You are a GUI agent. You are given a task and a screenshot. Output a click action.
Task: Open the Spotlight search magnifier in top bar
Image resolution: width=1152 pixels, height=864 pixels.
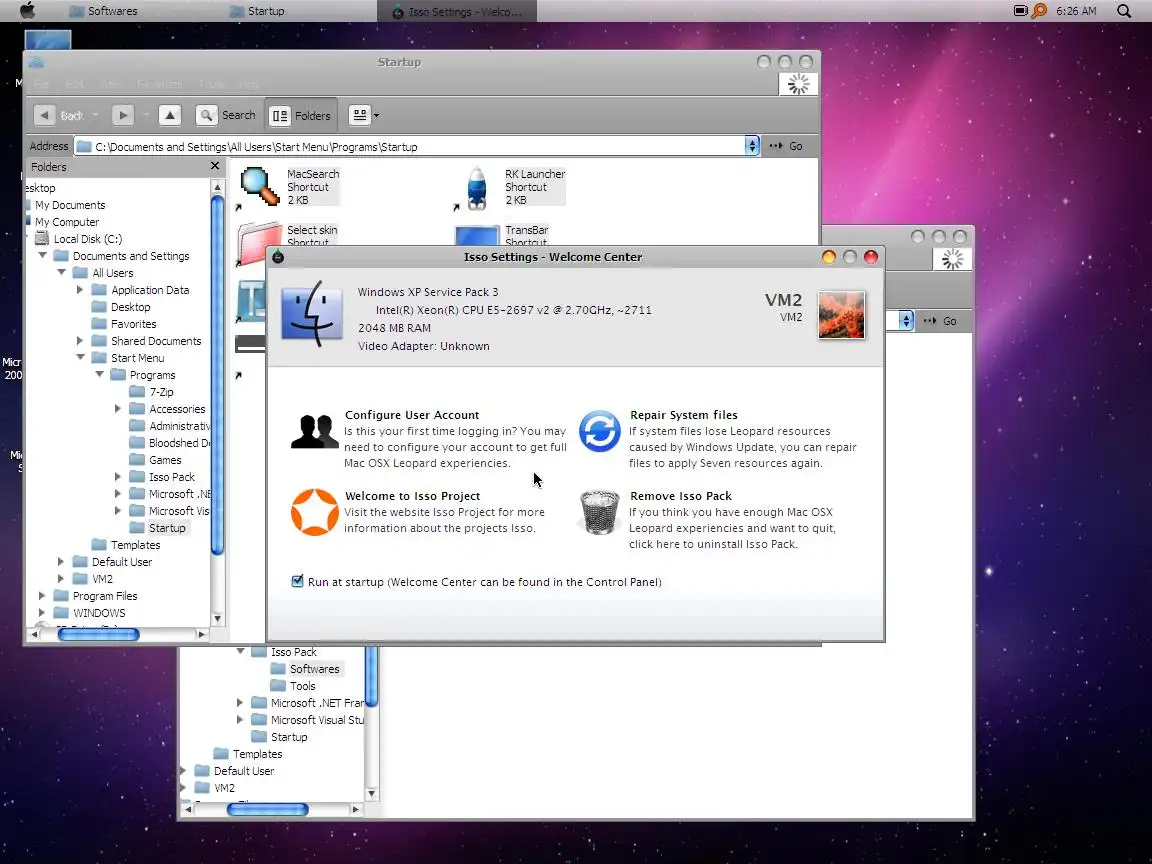click(x=1123, y=11)
